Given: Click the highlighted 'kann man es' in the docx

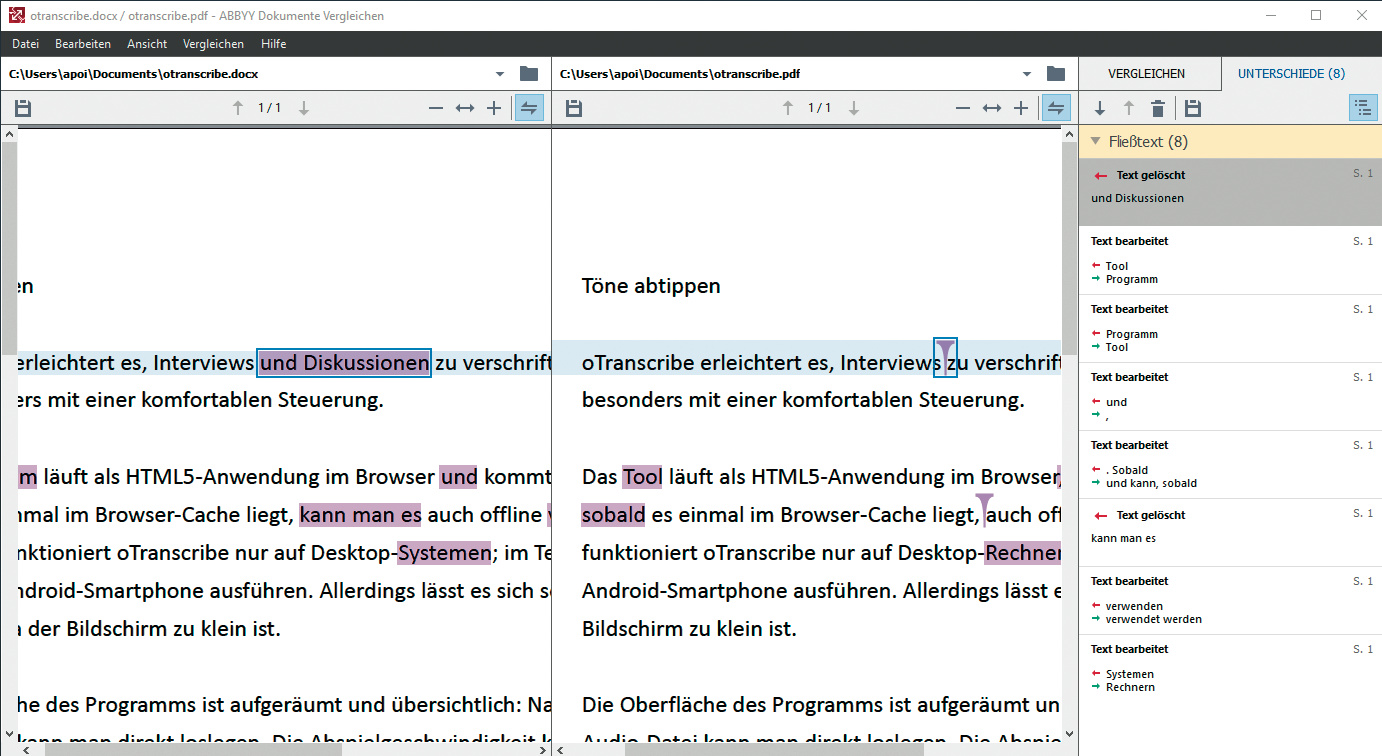Looking at the screenshot, I should coord(360,515).
